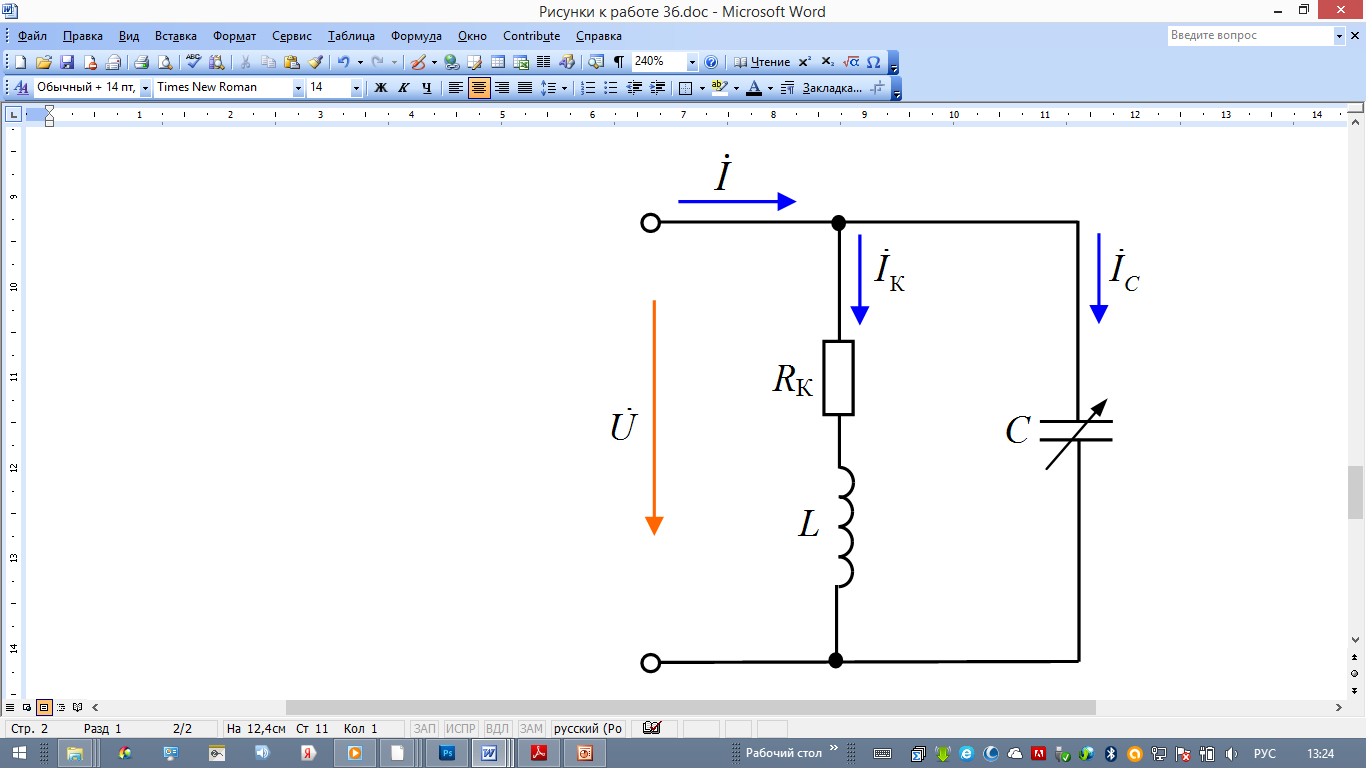Open the Файл menu

tap(32, 36)
